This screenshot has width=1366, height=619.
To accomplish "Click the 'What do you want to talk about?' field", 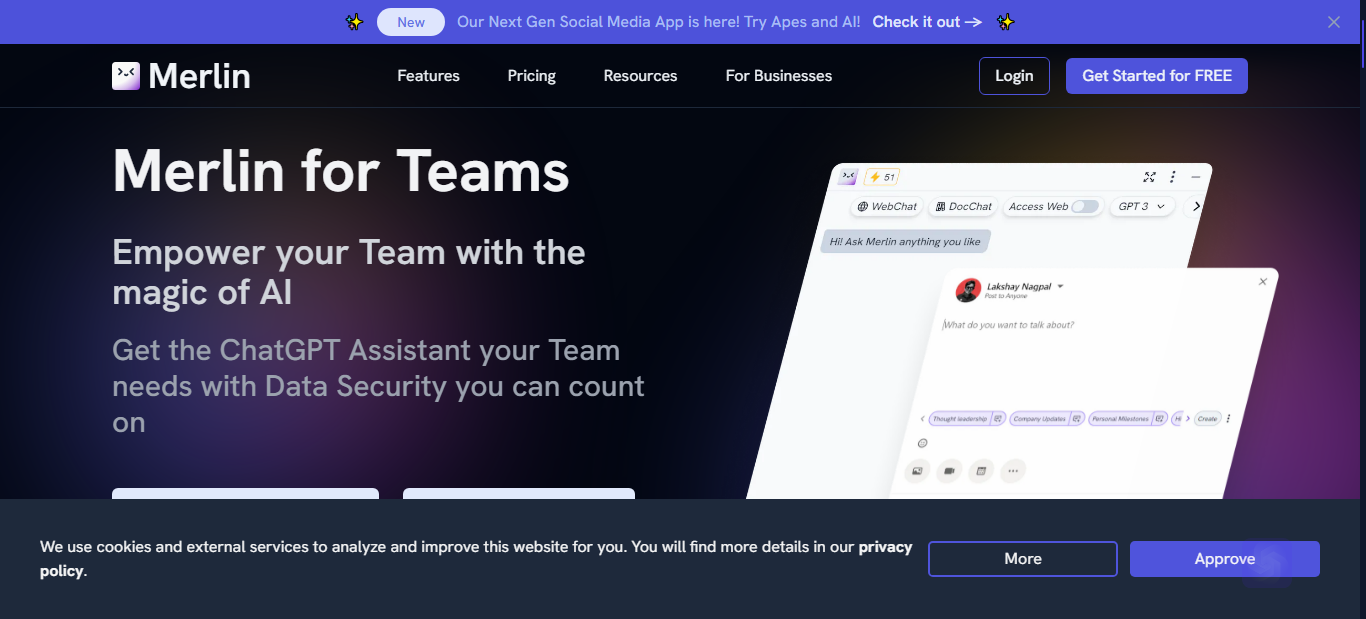I will tap(1010, 325).
